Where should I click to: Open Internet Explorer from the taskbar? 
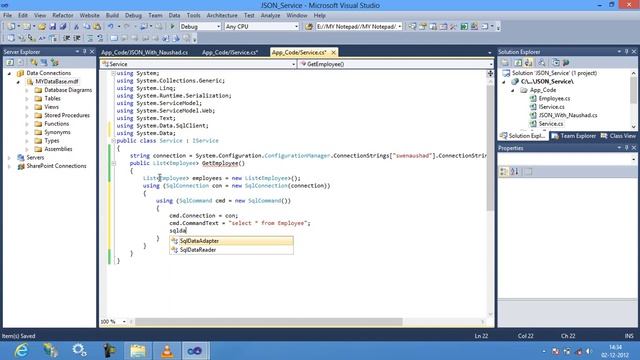coord(21,351)
